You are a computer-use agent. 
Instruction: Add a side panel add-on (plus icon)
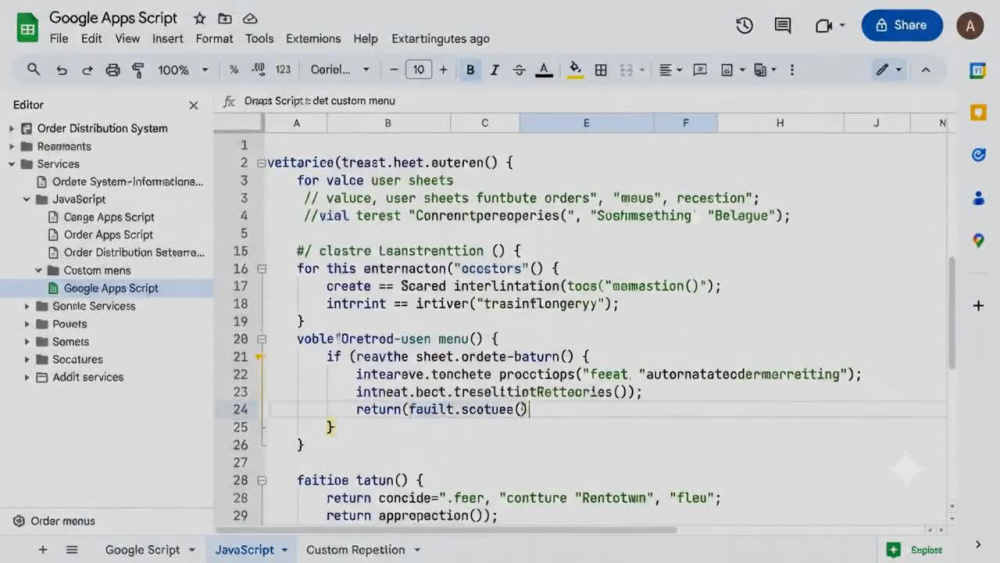pos(978,305)
